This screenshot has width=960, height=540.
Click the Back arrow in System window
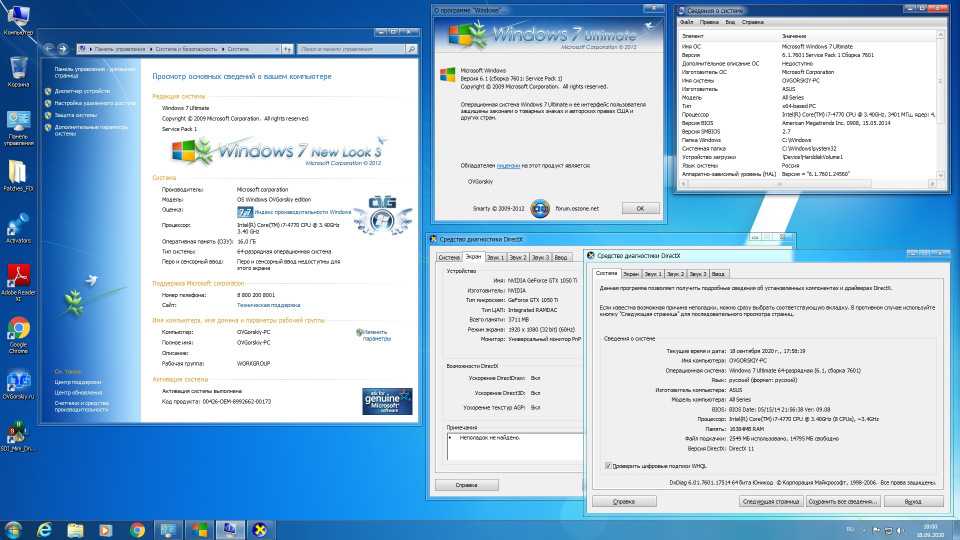click(49, 48)
